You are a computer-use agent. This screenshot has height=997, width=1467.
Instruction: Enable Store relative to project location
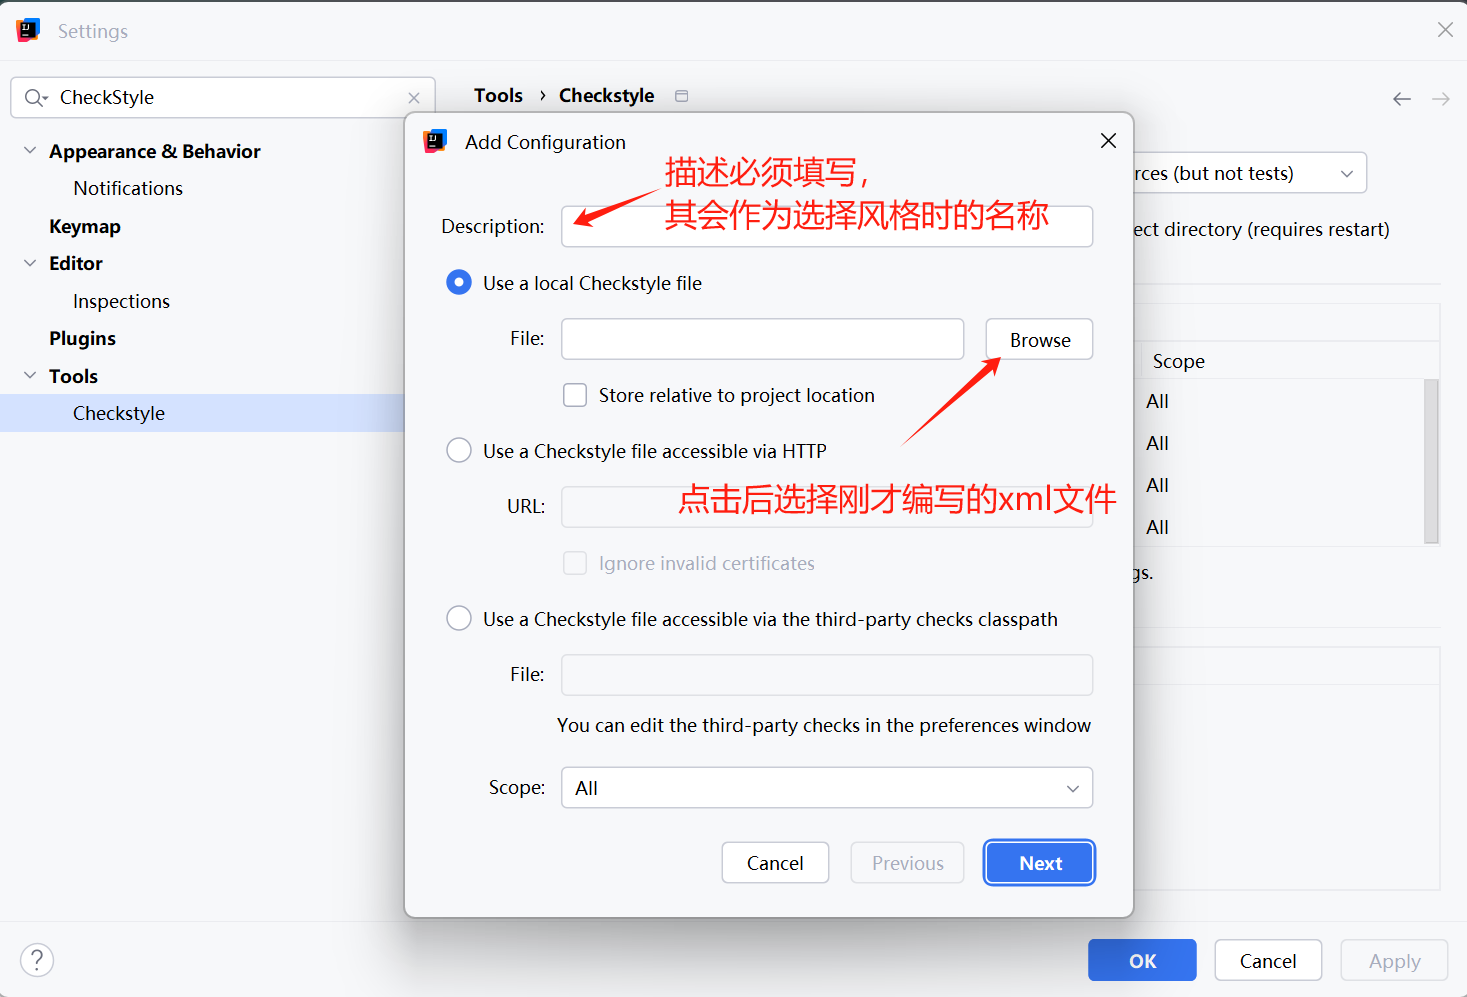coord(575,395)
